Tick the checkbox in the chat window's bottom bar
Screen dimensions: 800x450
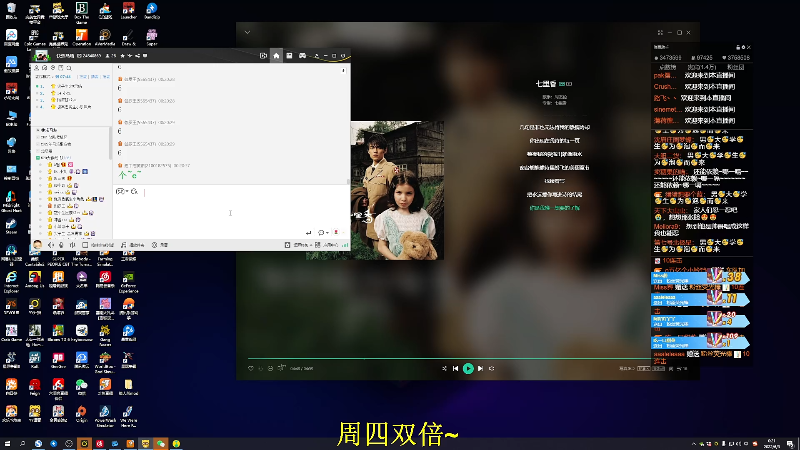pos(85,245)
